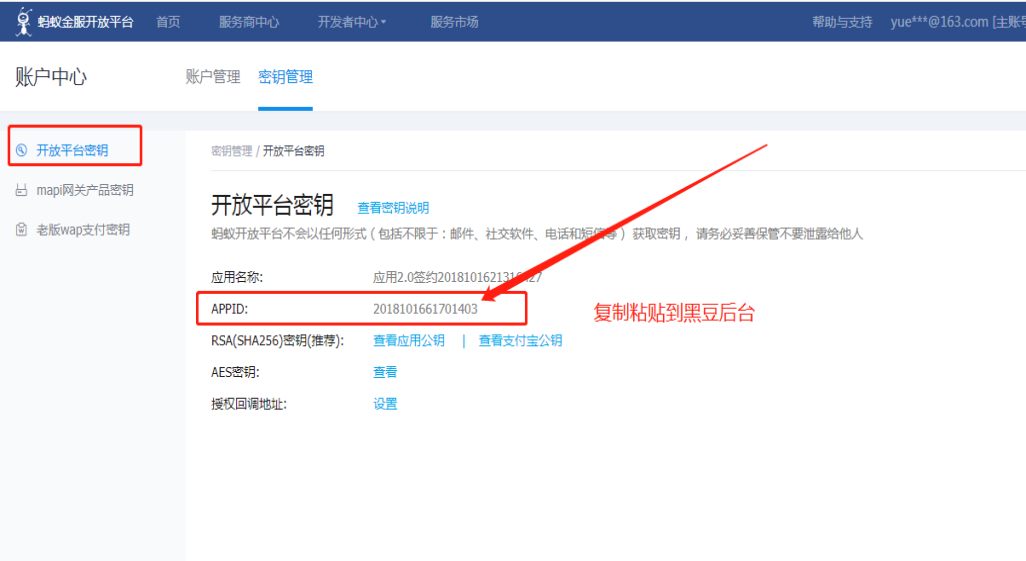The height and width of the screenshot is (561, 1026).
Task: Open 服务商中心 in the top navigation
Action: pos(249,22)
